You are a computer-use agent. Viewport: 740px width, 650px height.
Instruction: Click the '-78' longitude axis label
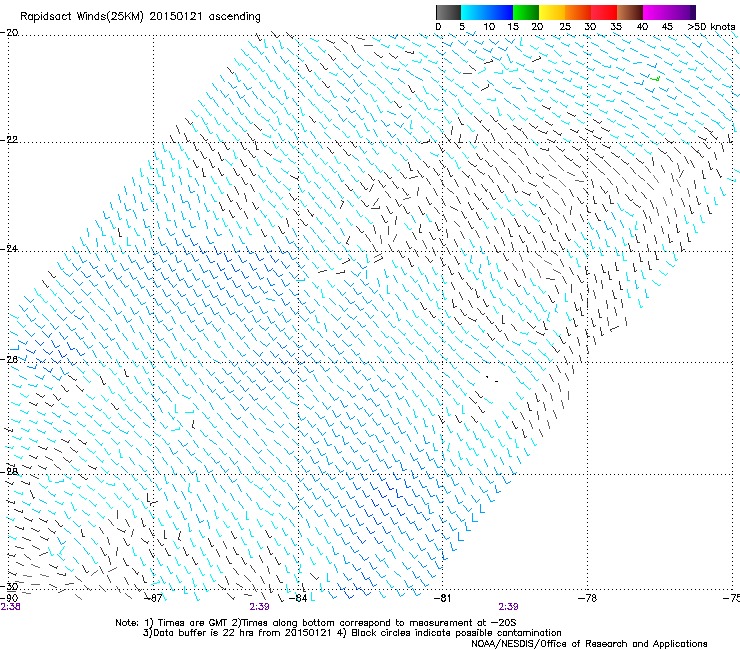(588, 598)
